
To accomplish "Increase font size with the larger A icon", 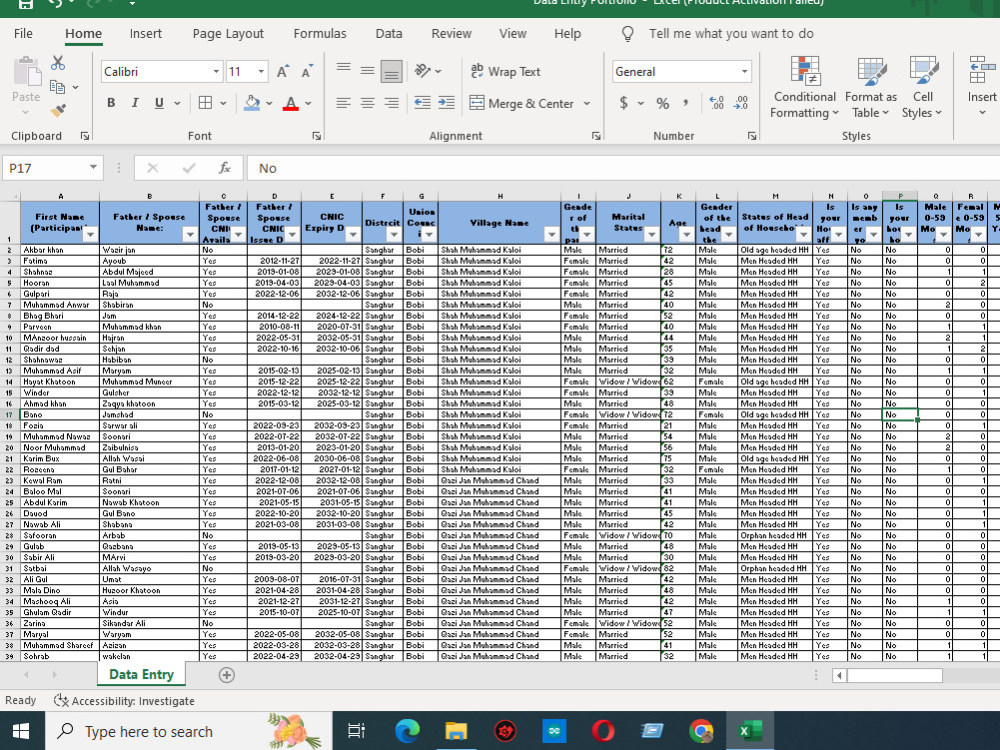I will (x=283, y=71).
